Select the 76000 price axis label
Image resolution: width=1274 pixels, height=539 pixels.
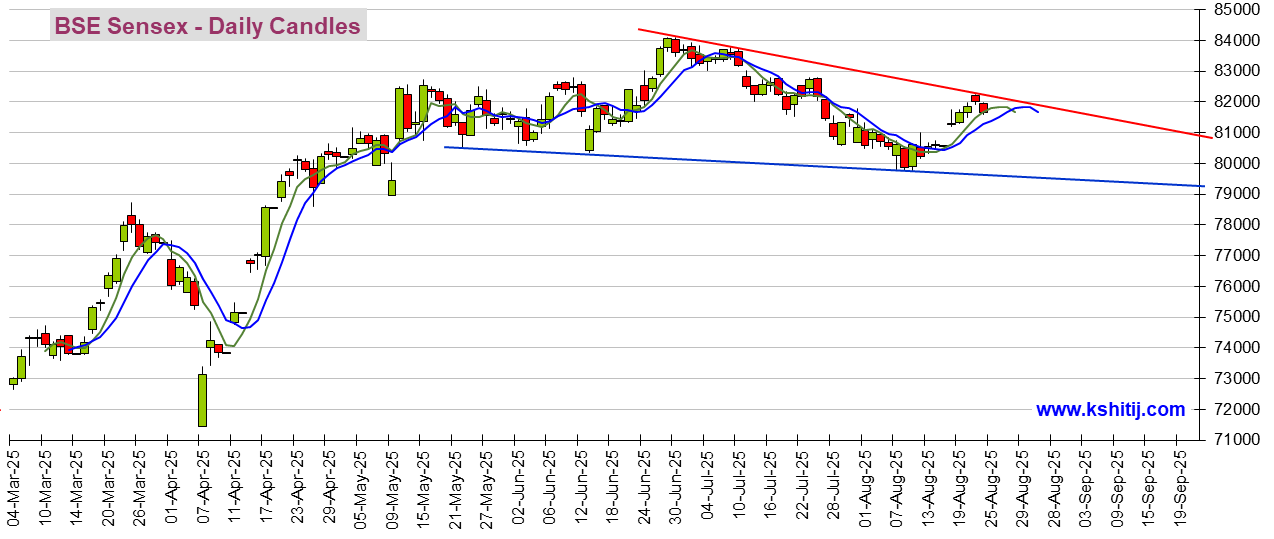(1235, 286)
